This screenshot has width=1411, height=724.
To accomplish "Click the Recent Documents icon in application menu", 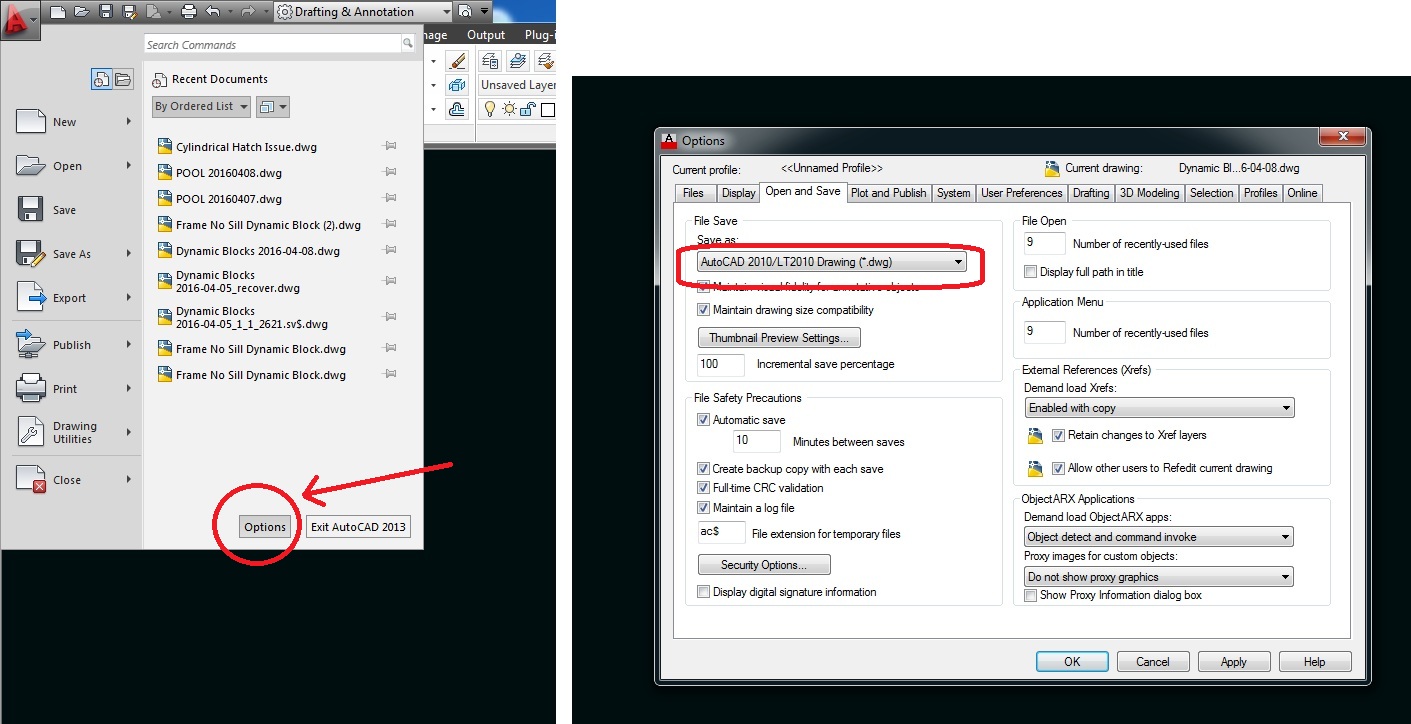I will (x=158, y=79).
